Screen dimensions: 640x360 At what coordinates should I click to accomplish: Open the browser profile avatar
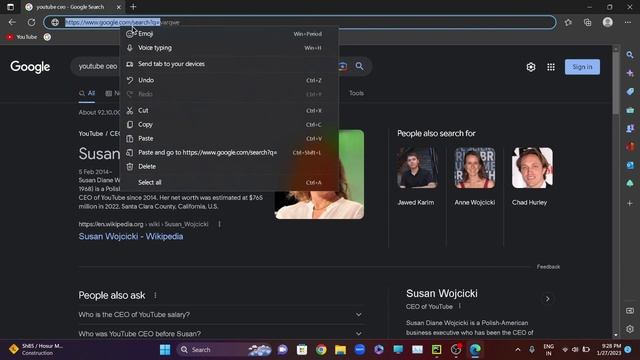(x=607, y=22)
